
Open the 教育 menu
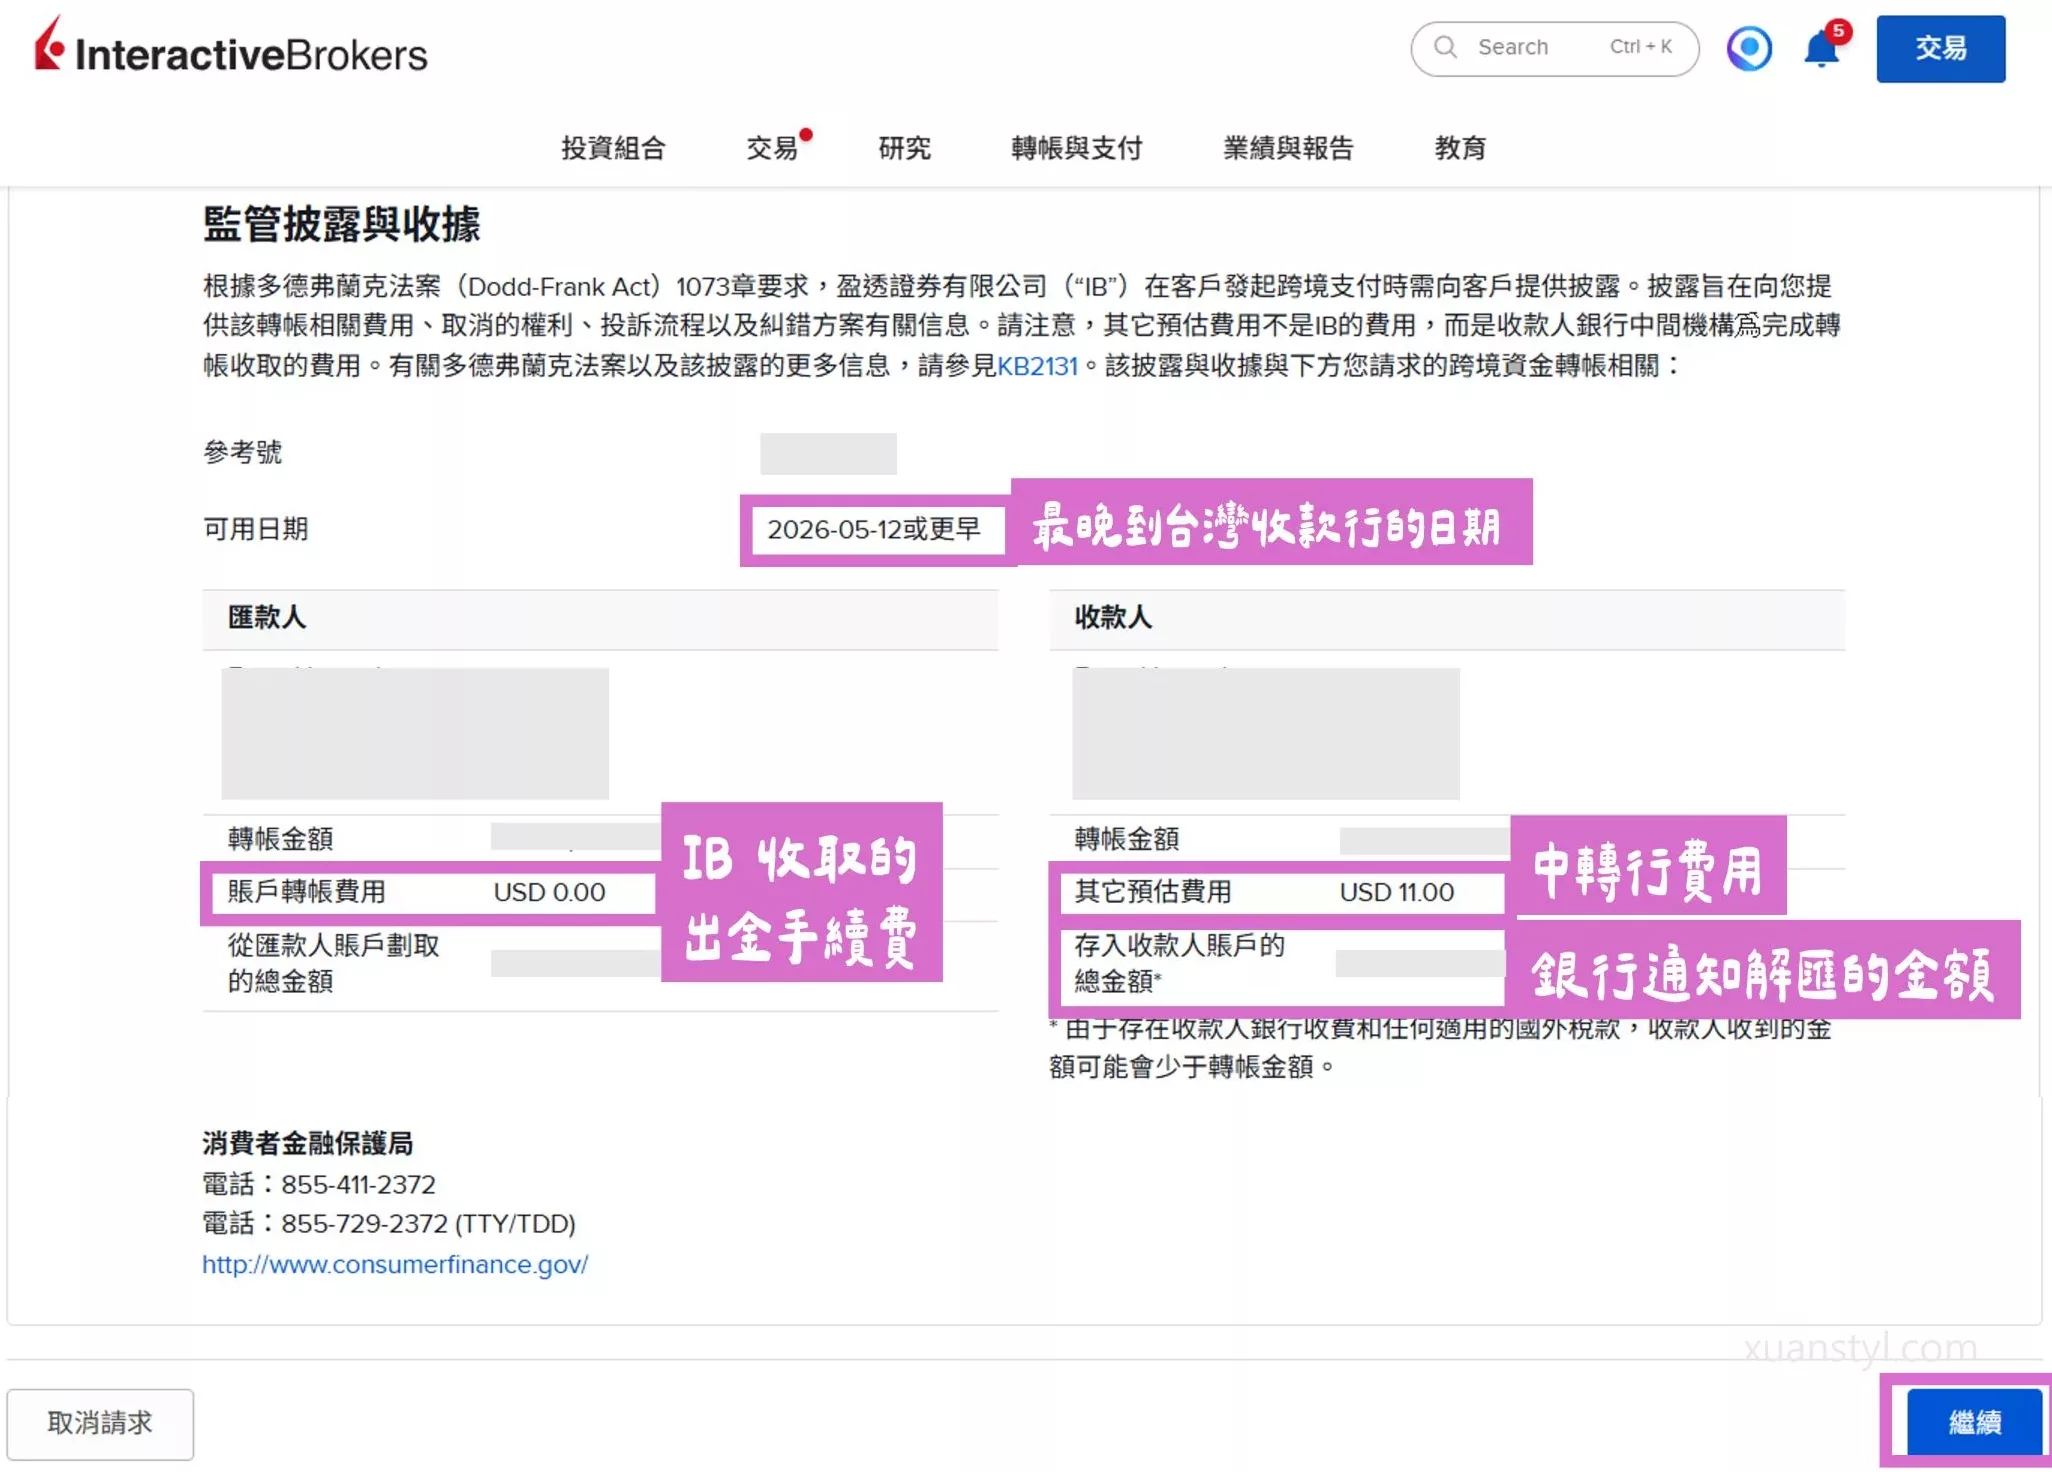[1460, 148]
